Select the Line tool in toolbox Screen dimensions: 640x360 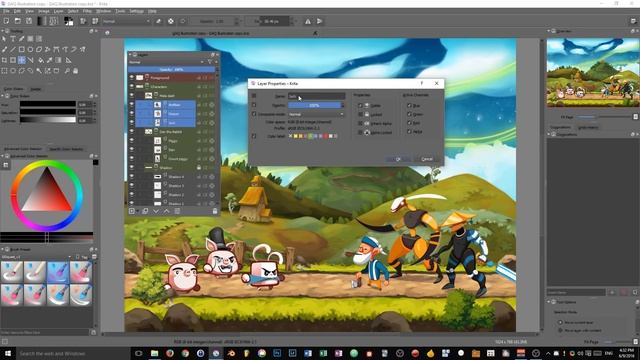(13, 49)
